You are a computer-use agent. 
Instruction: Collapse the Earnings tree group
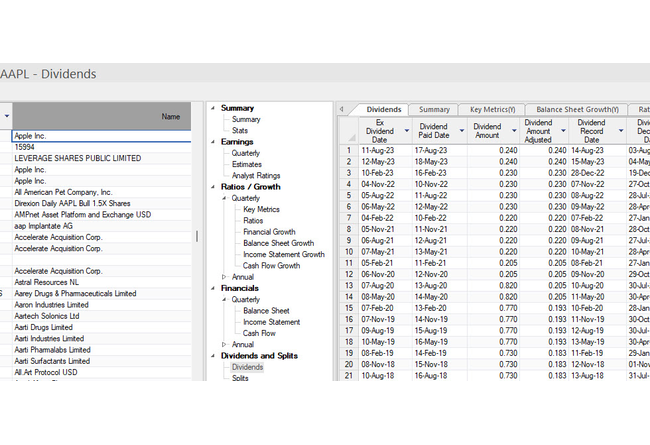click(x=213, y=142)
